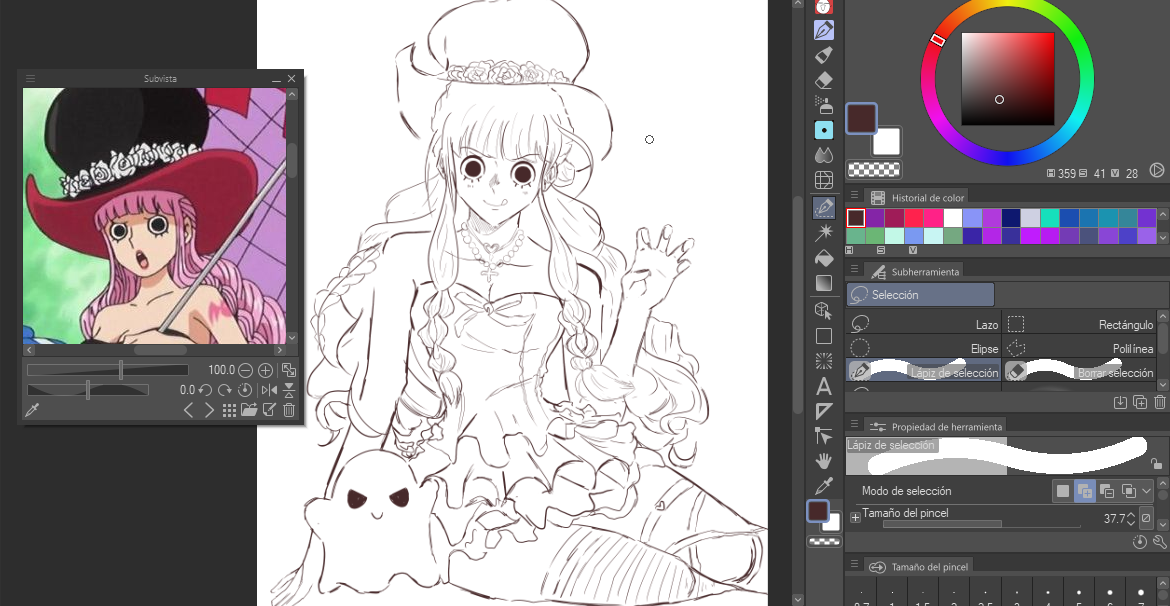Select the Auto select magic wand tool
Screen dimensions: 1170x606
click(x=824, y=233)
